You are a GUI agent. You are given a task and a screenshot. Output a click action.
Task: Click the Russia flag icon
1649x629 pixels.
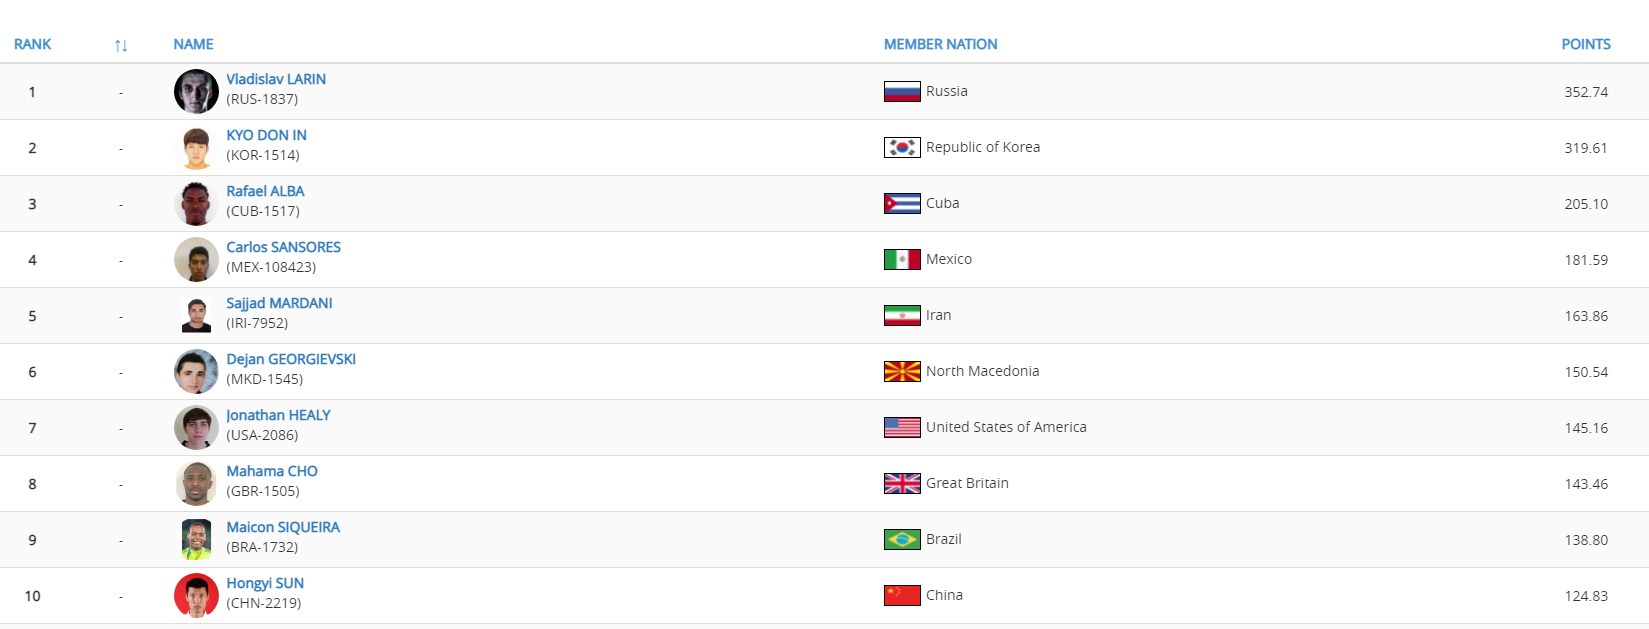point(902,92)
